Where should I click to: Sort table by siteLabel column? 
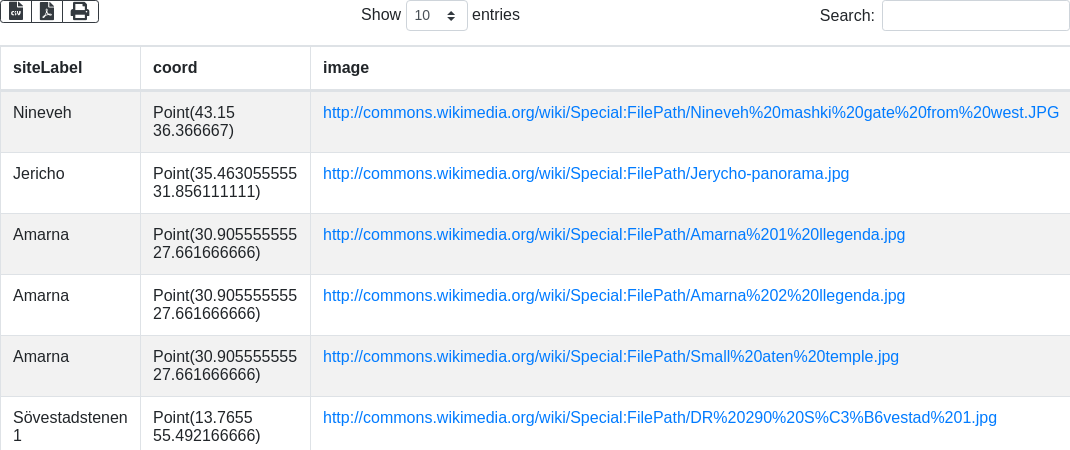pyautogui.click(x=47, y=68)
